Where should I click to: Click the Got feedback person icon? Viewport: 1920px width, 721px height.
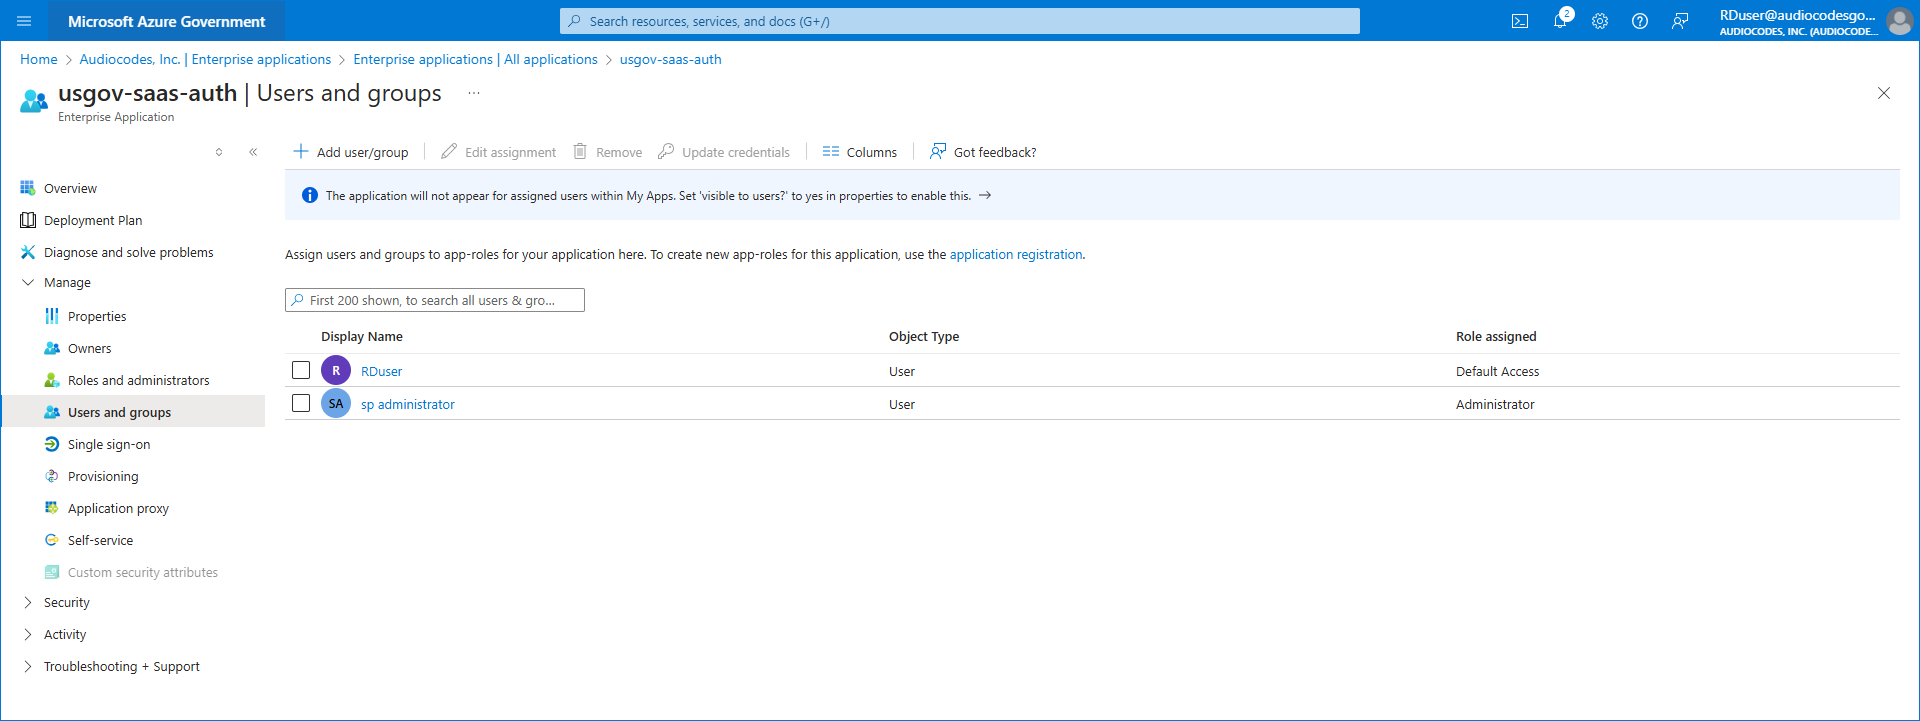click(x=938, y=151)
